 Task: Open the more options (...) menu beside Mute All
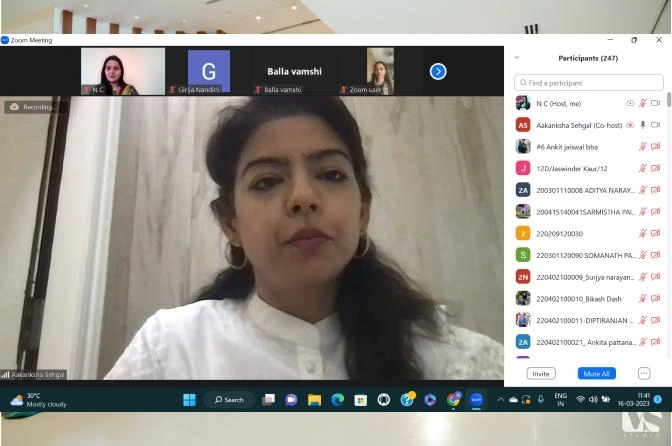point(643,373)
